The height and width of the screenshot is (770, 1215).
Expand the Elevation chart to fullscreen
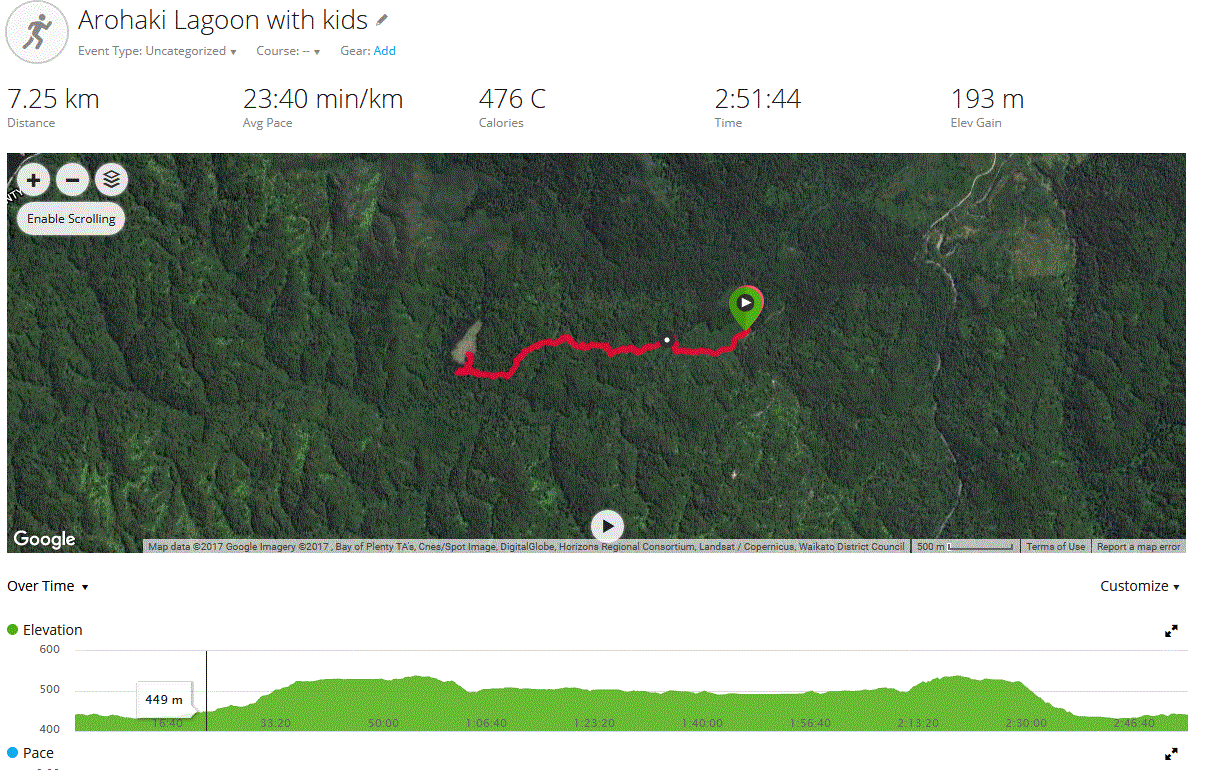[x=1171, y=631]
